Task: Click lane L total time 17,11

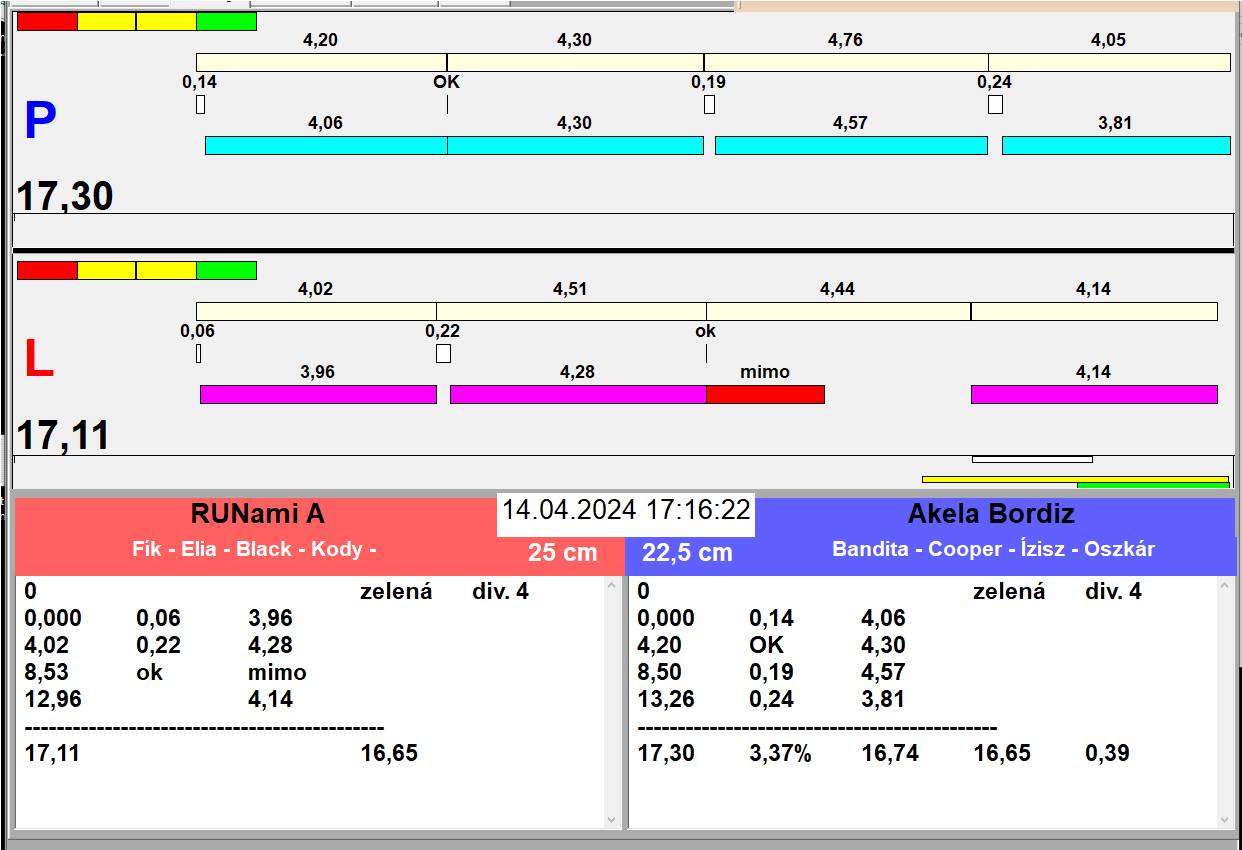Action: pos(63,436)
